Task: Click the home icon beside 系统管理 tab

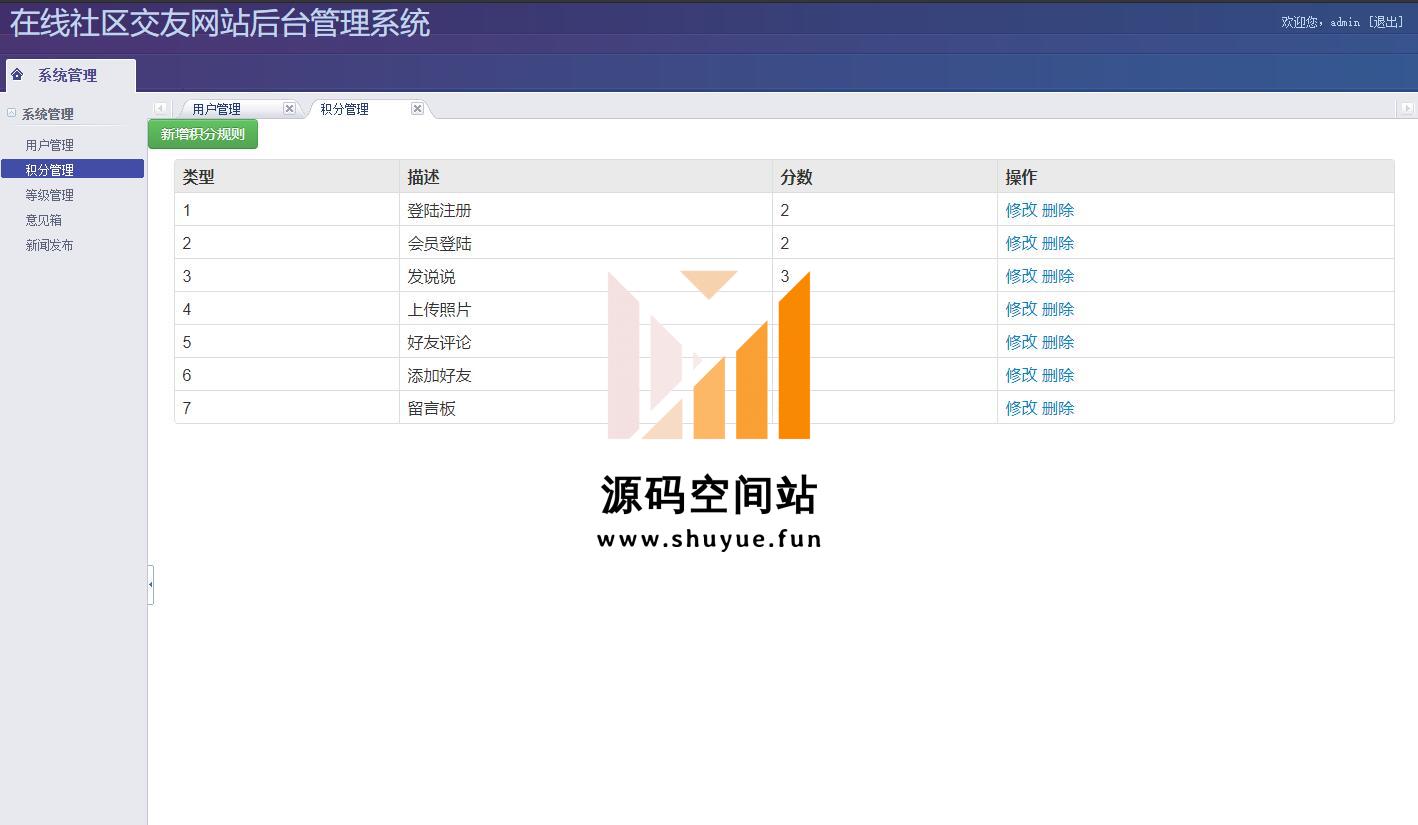Action: coord(17,75)
